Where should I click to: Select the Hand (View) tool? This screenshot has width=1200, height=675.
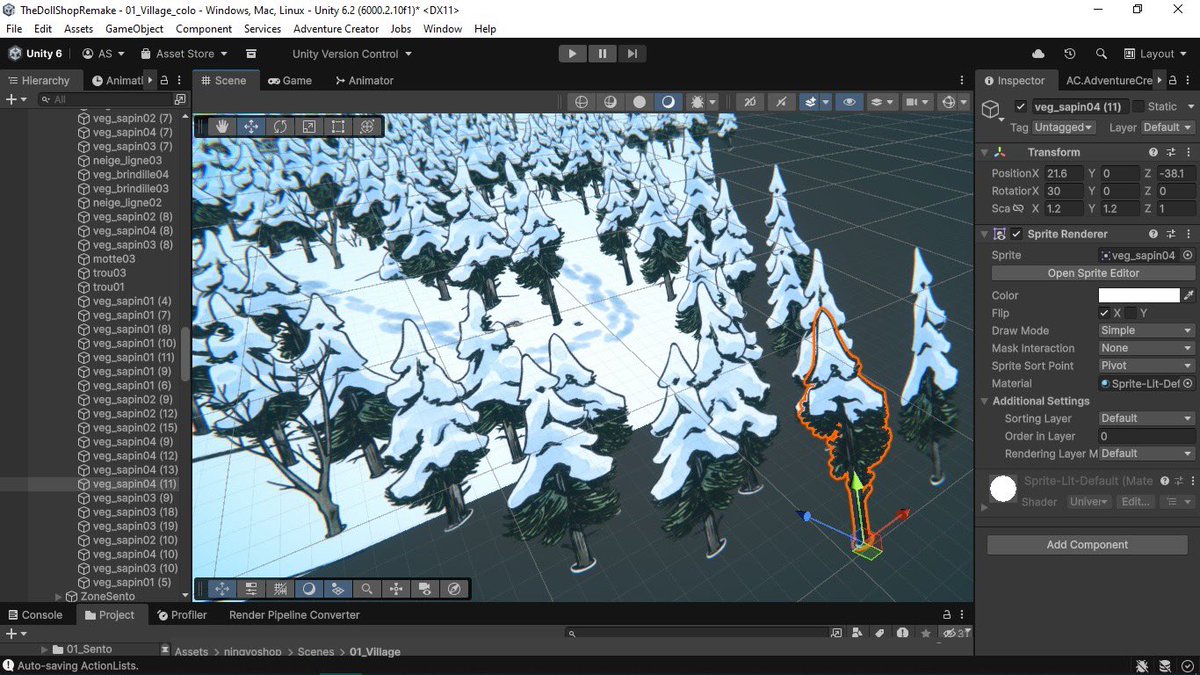[222, 126]
